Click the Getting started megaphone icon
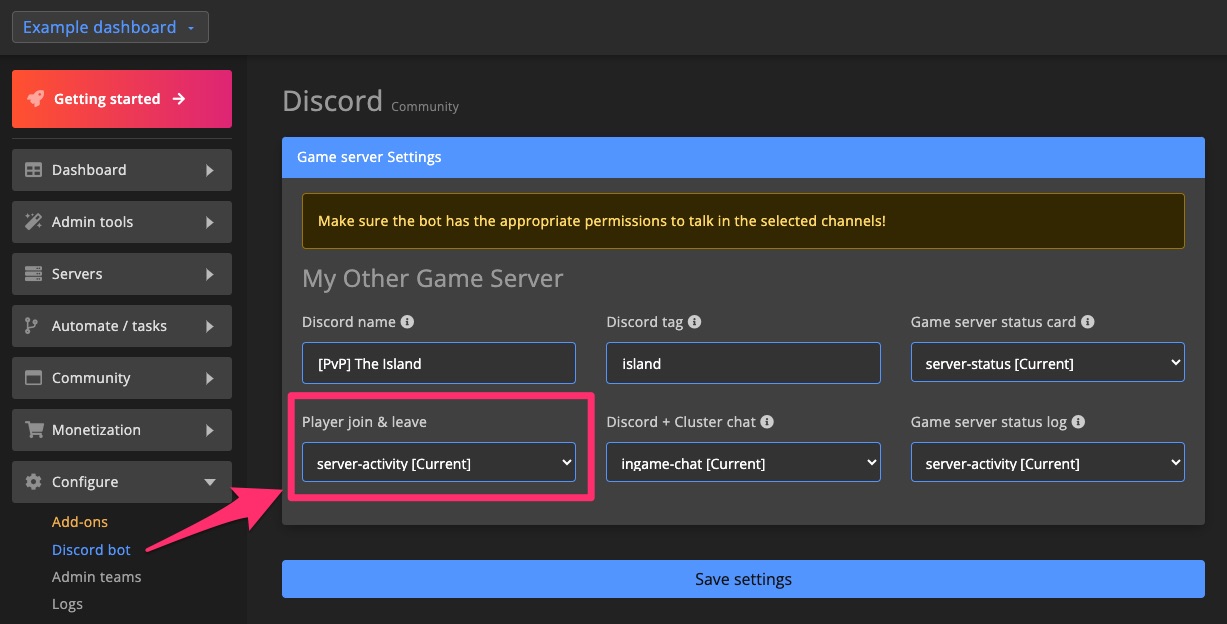The width and height of the screenshot is (1227, 624). click(36, 99)
